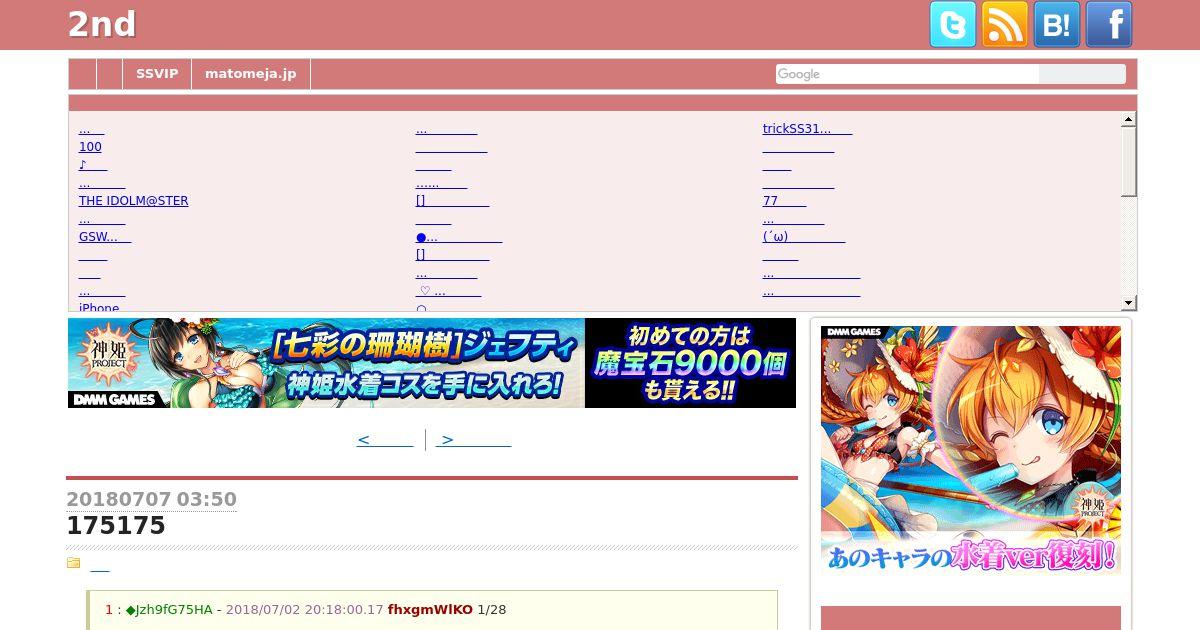Click the article title 175175

116,526
